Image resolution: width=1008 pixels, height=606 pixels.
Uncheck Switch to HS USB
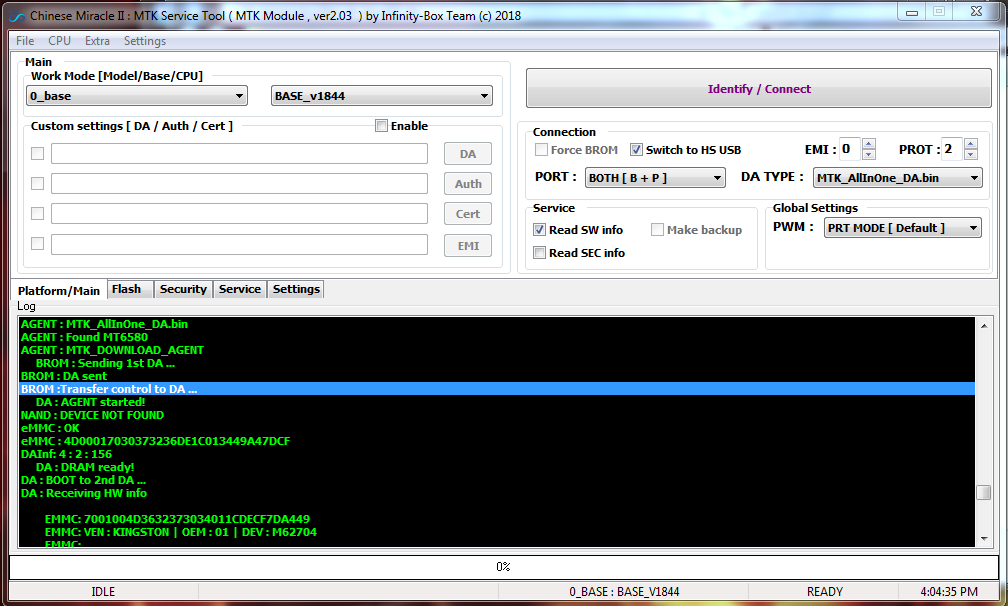(636, 150)
